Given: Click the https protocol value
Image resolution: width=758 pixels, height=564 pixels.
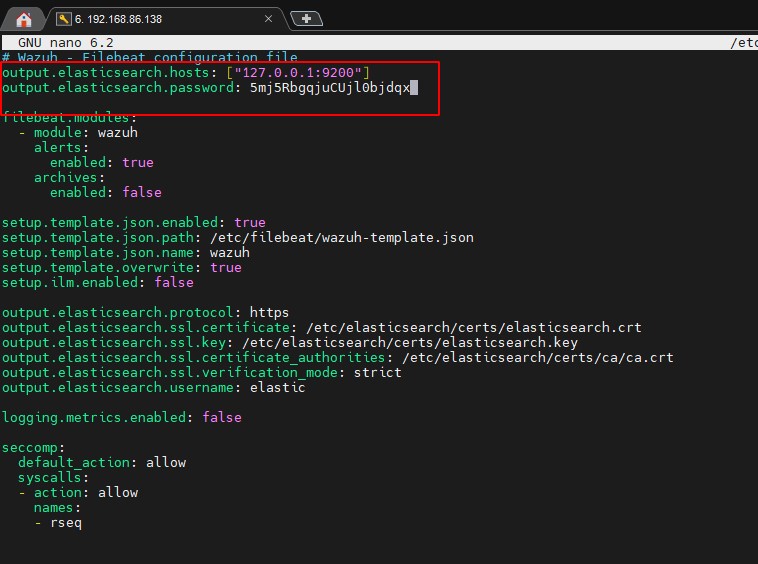Looking at the screenshot, I should 269,312.
